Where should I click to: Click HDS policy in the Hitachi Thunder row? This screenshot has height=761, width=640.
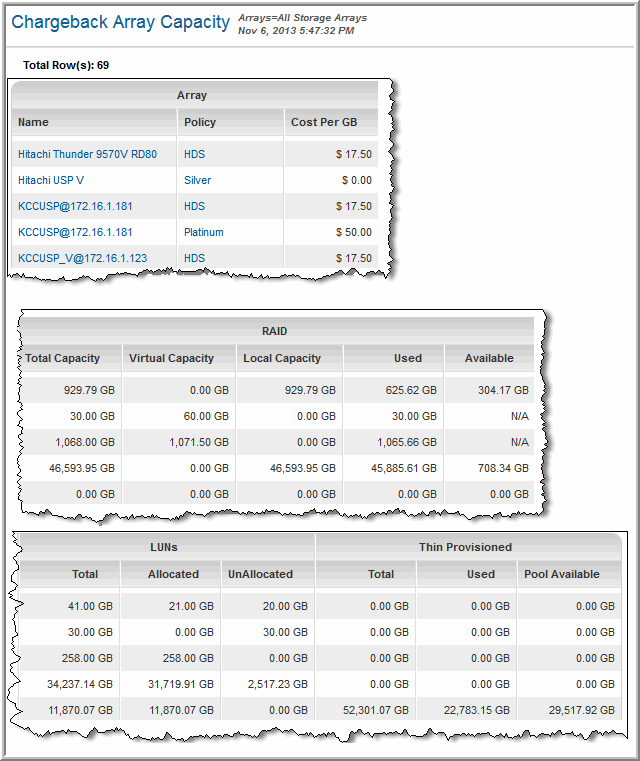[x=194, y=155]
